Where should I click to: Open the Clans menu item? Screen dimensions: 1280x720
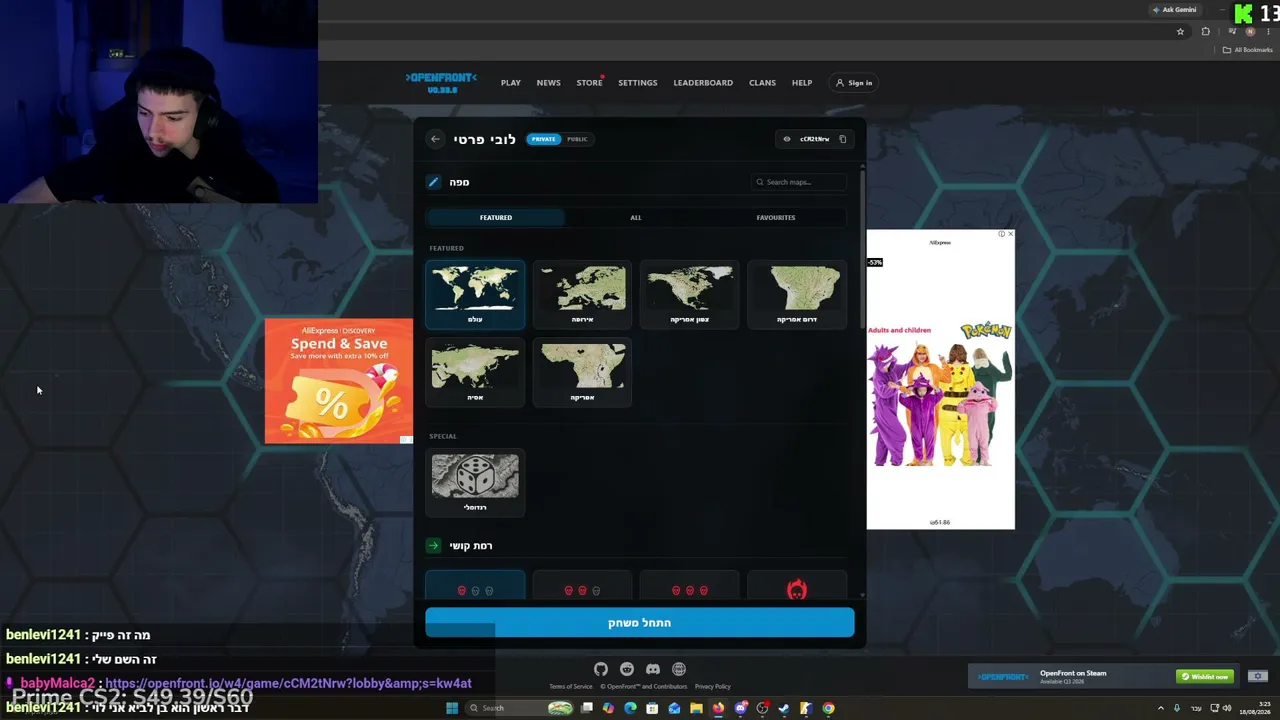(762, 83)
